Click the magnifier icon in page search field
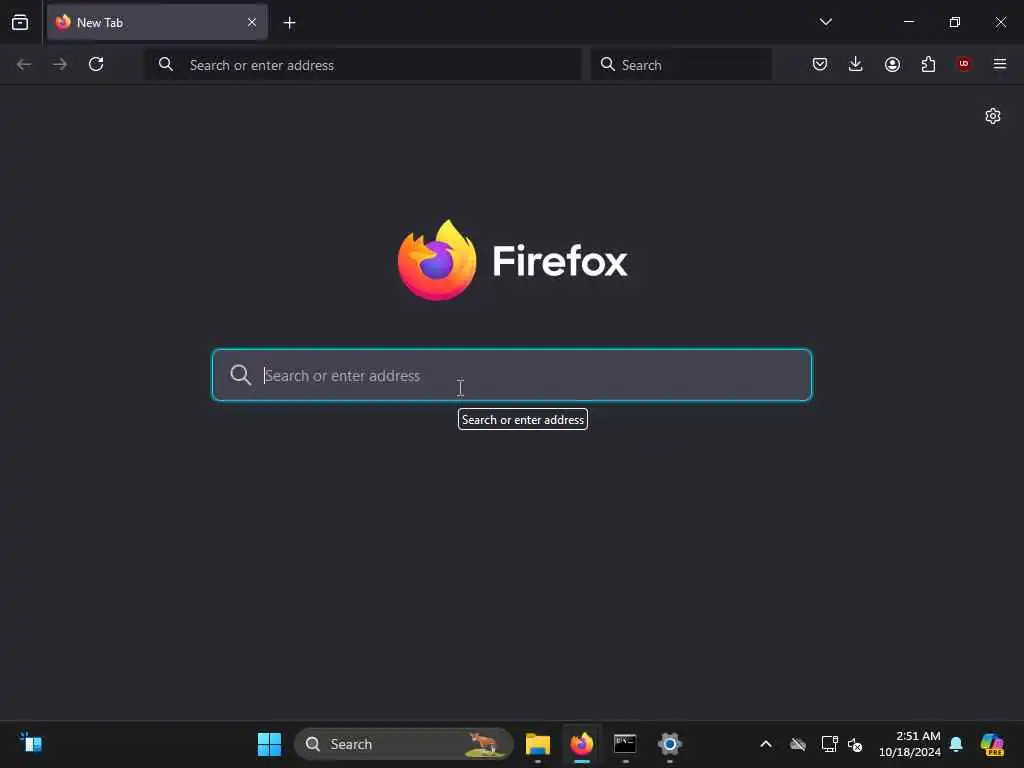Image resolution: width=1024 pixels, height=768 pixels. pos(240,375)
